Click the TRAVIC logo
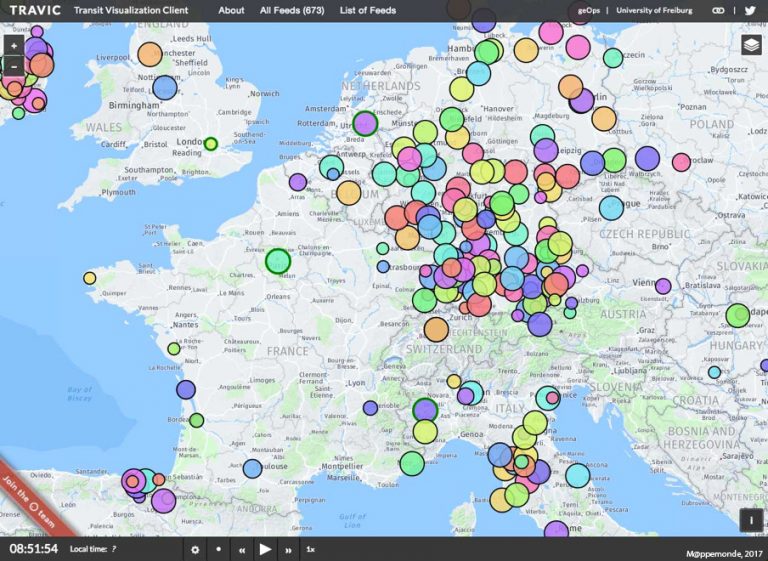768x561 pixels. click(x=33, y=10)
